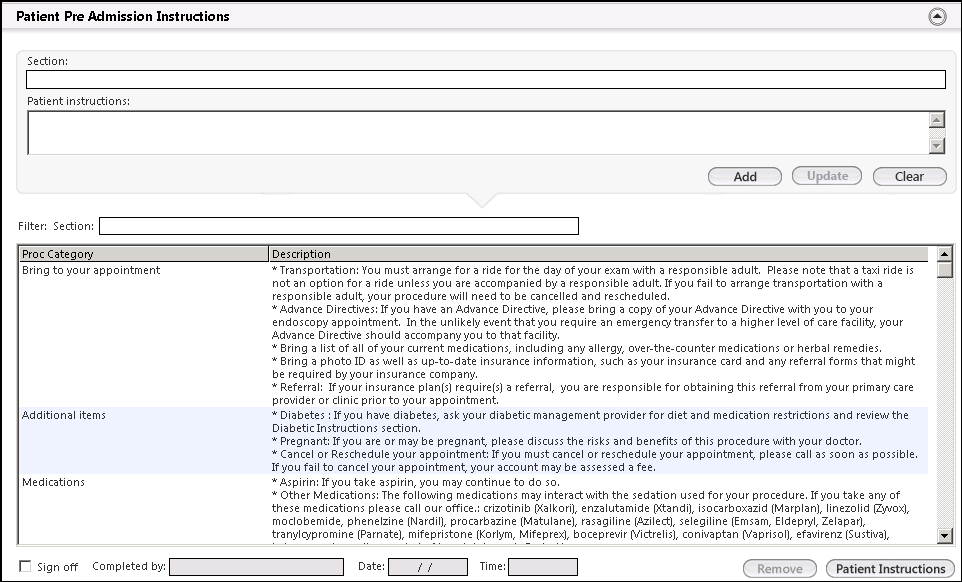
Task: Click the instructions list scroll up arrow
Action: pyautogui.click(x=945, y=253)
